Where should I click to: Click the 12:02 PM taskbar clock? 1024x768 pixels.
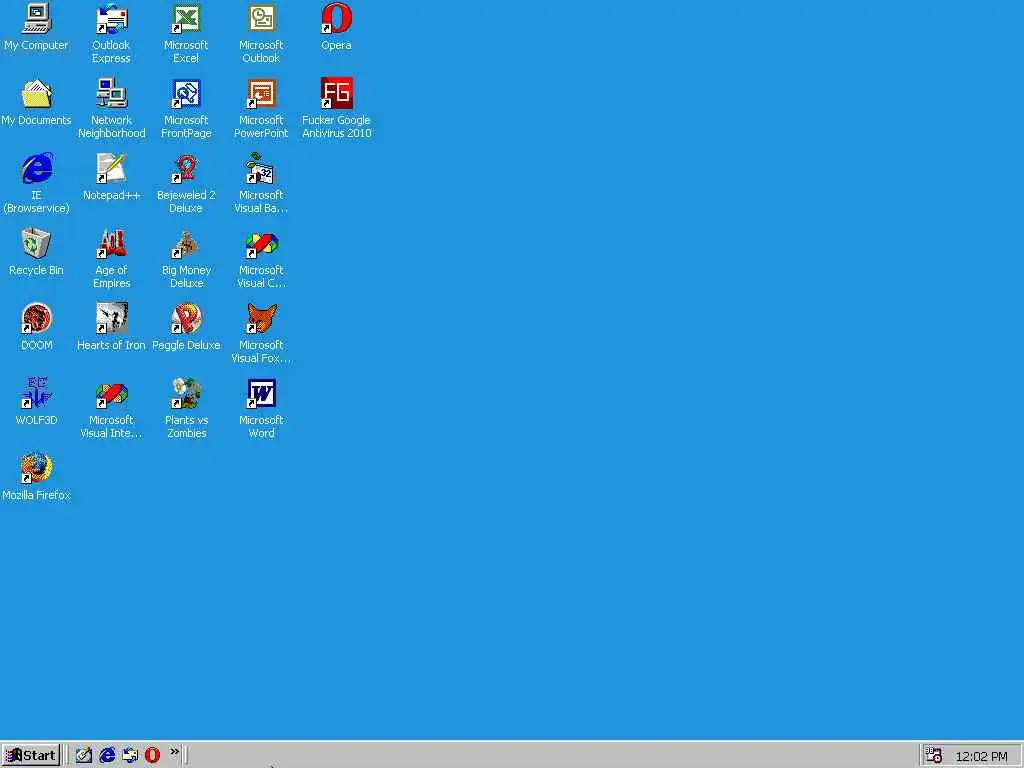[x=982, y=756]
